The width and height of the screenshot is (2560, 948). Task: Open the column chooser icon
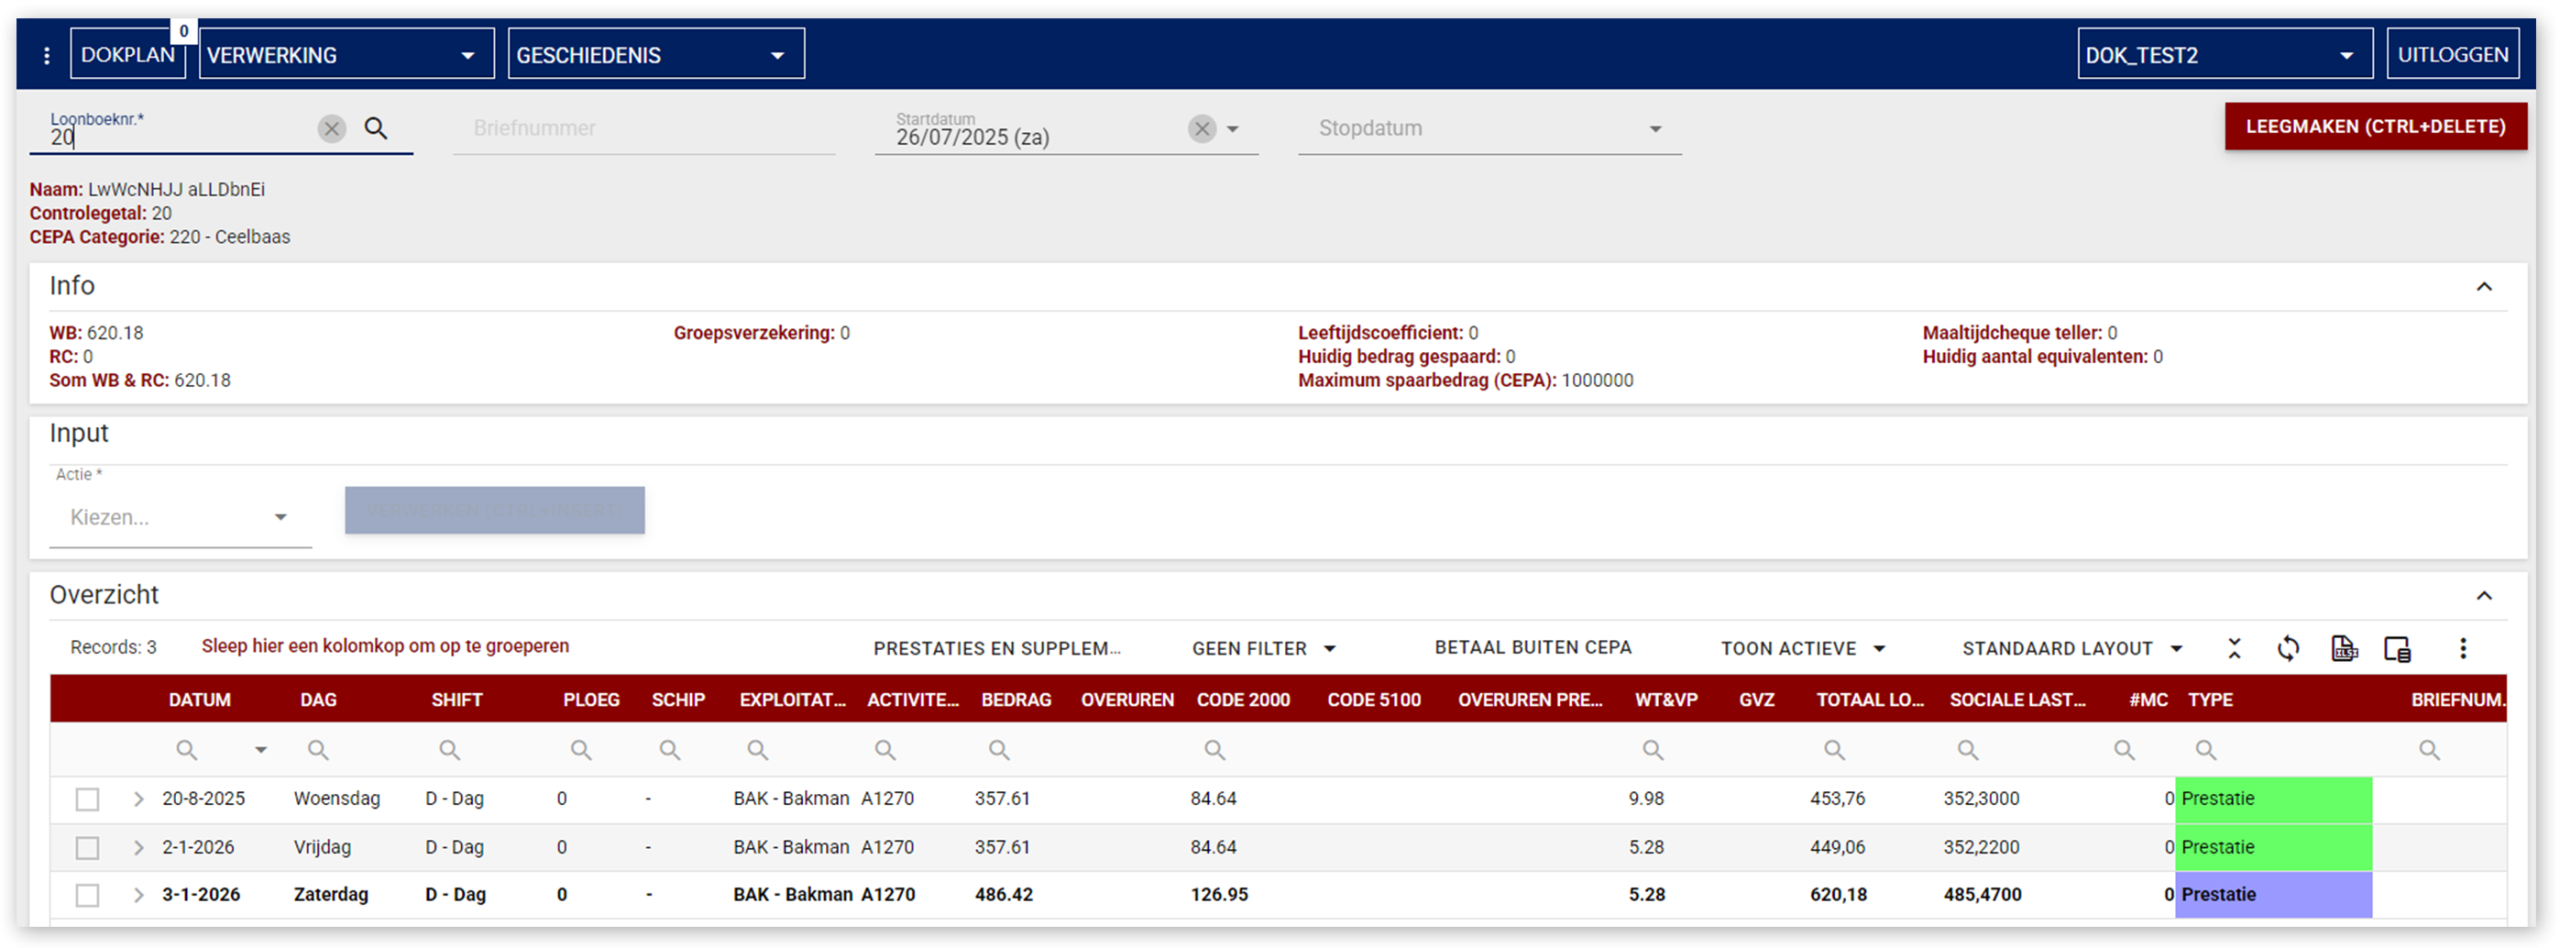point(2397,648)
